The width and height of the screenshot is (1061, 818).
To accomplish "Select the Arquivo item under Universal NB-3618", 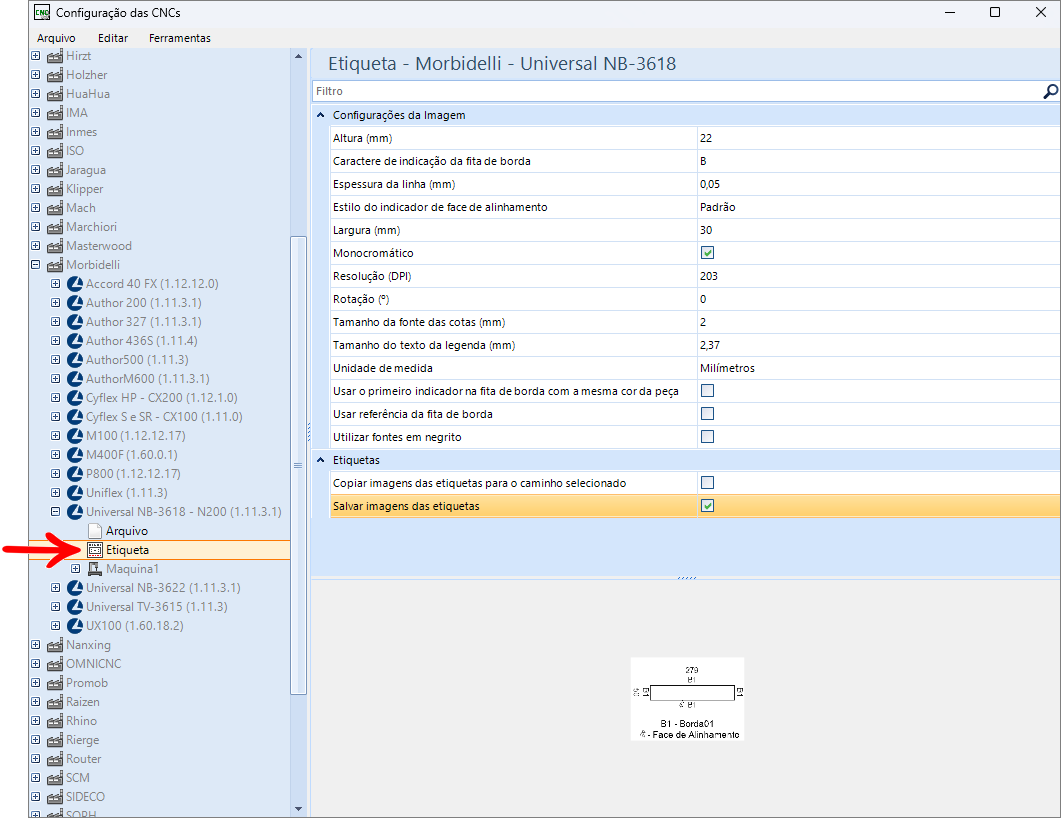I will pyautogui.click(x=127, y=531).
